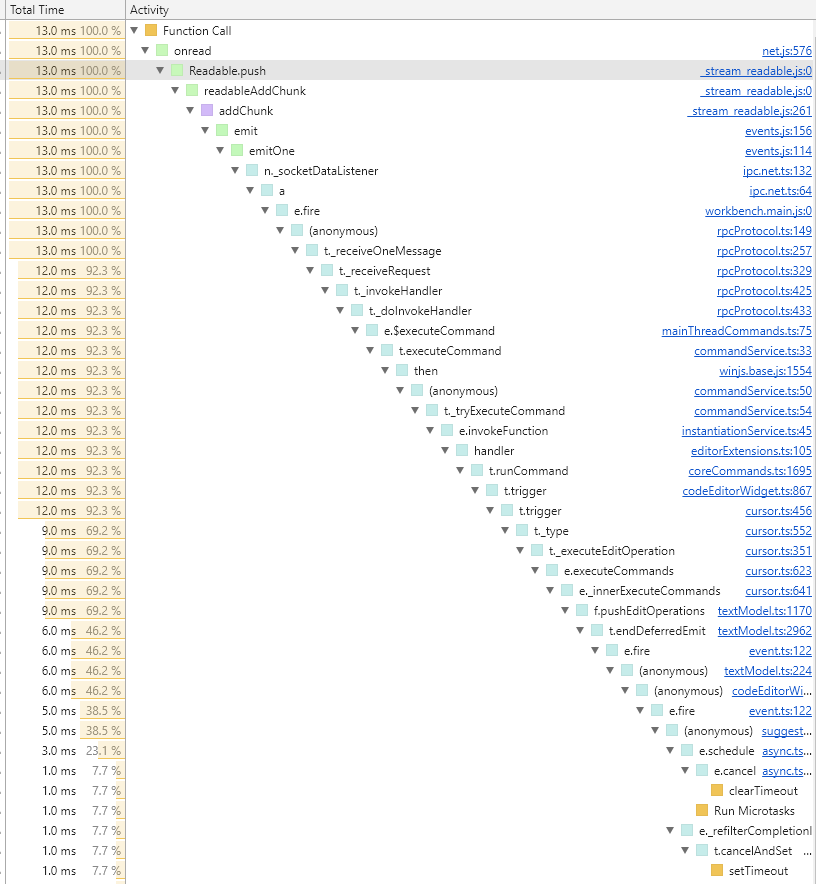Click the Activity column header
Image resolution: width=816 pixels, height=884 pixels.
(x=470, y=10)
